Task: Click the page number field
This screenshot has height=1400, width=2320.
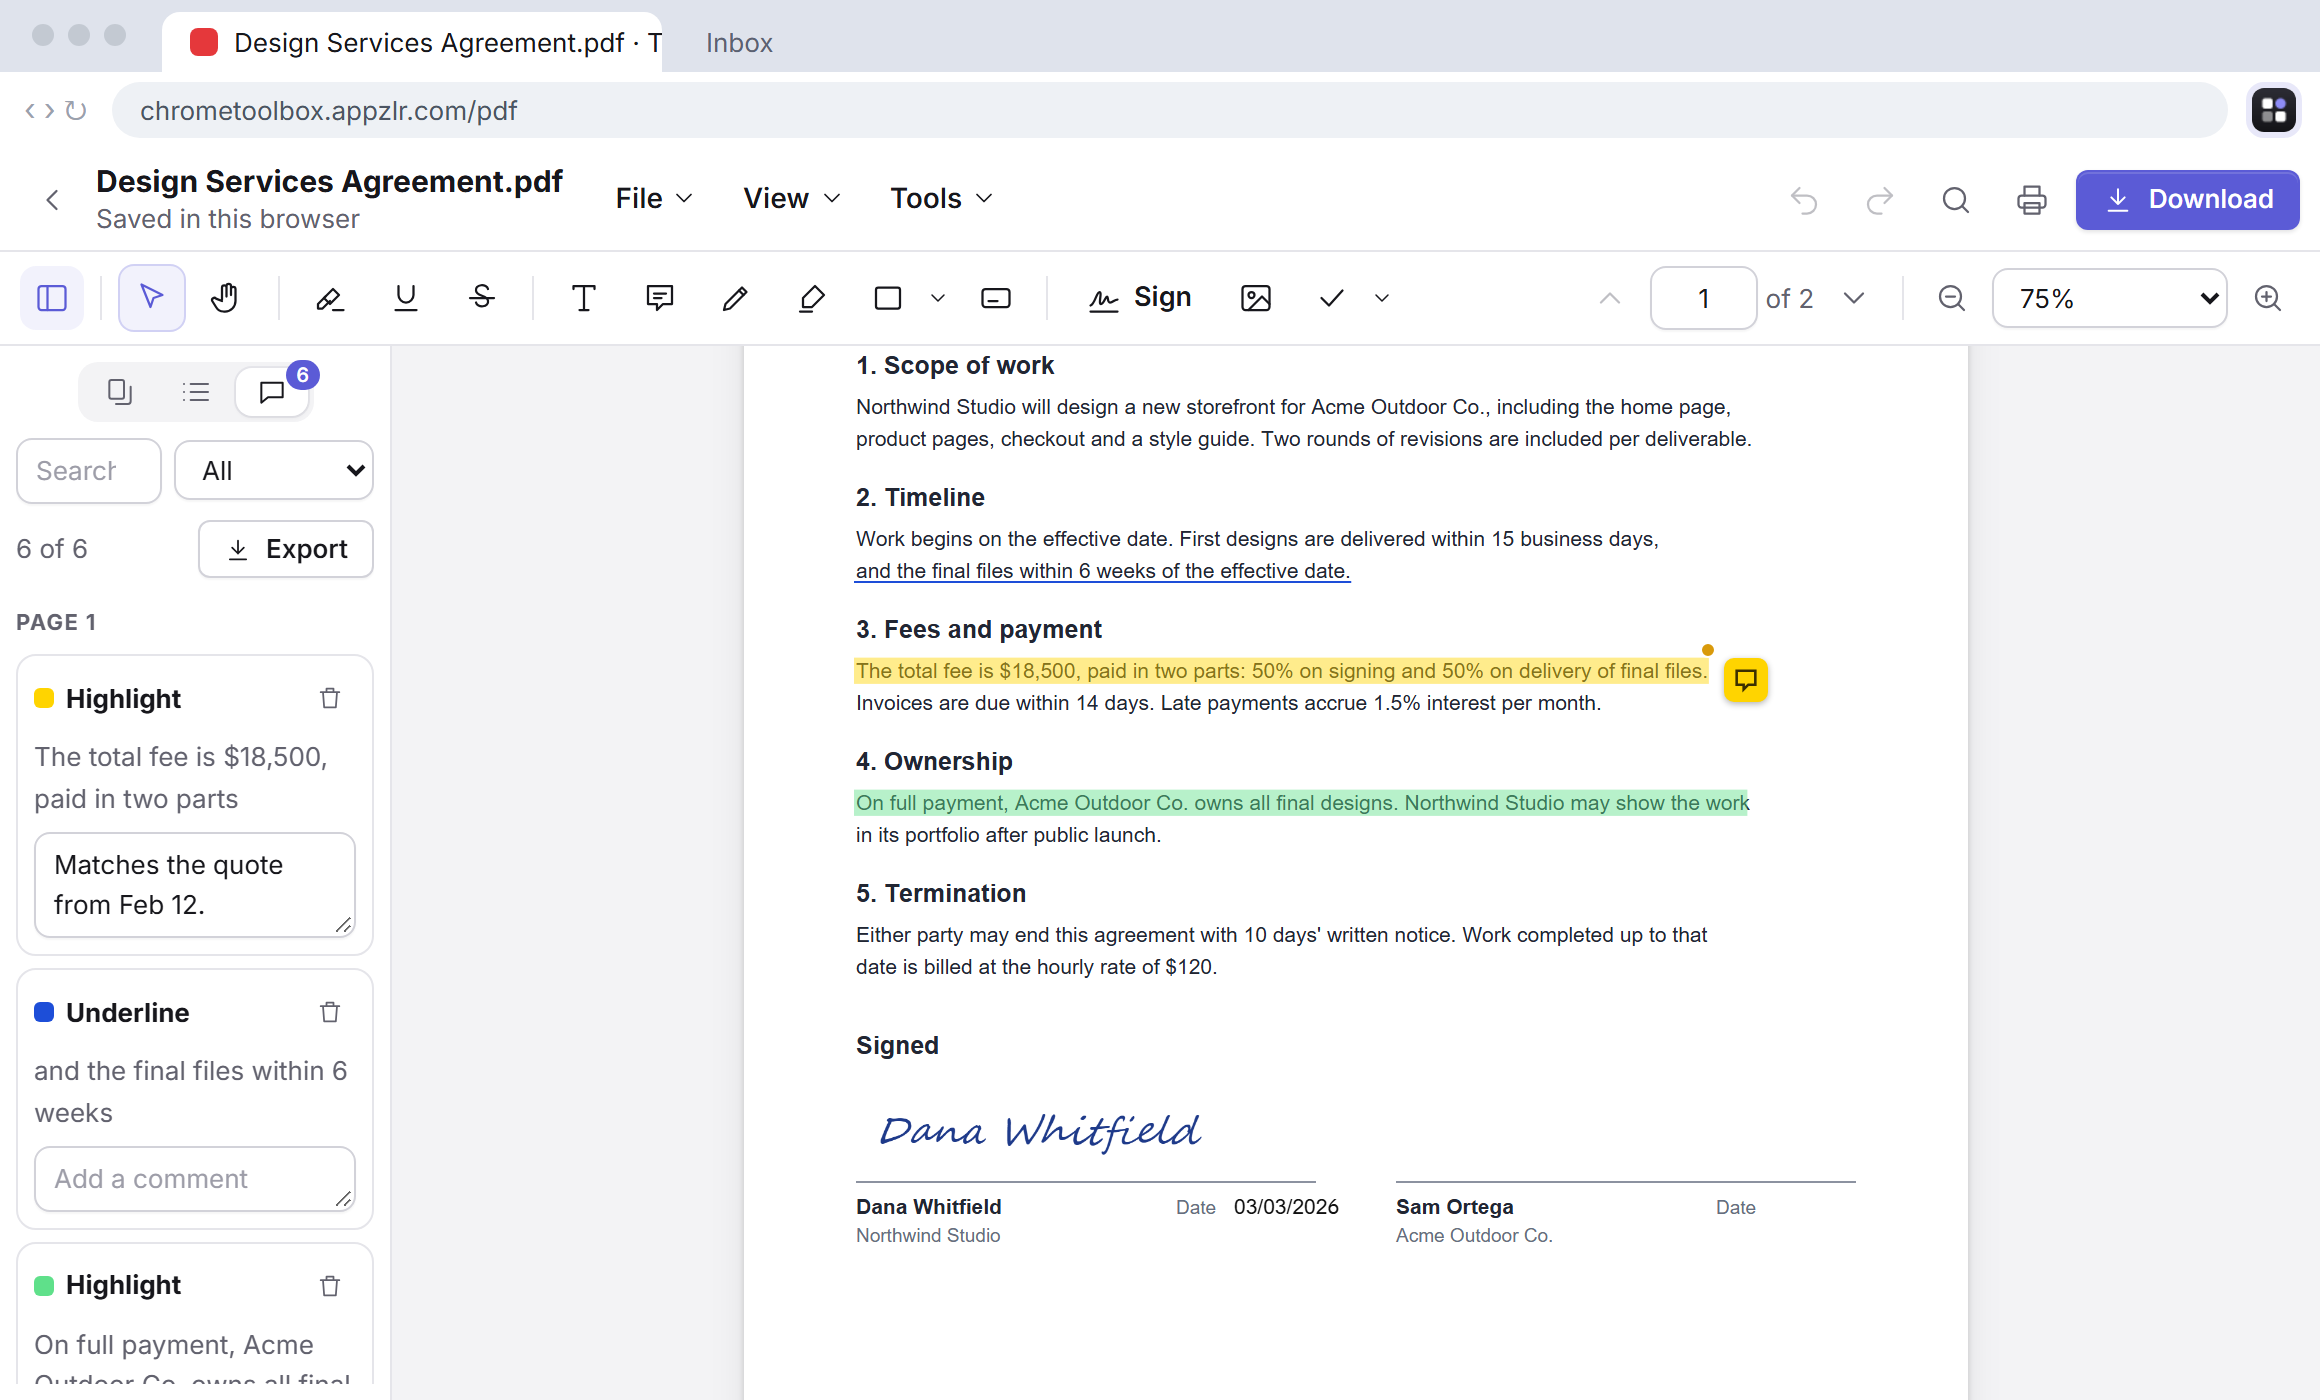Action: point(1704,298)
